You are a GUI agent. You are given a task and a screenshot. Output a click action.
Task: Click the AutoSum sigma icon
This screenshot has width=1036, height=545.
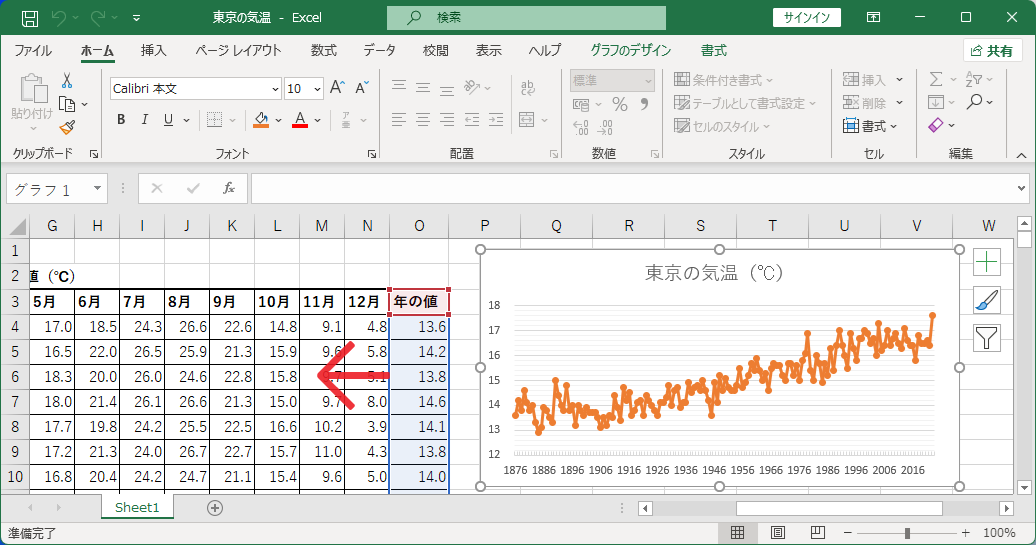[x=936, y=80]
